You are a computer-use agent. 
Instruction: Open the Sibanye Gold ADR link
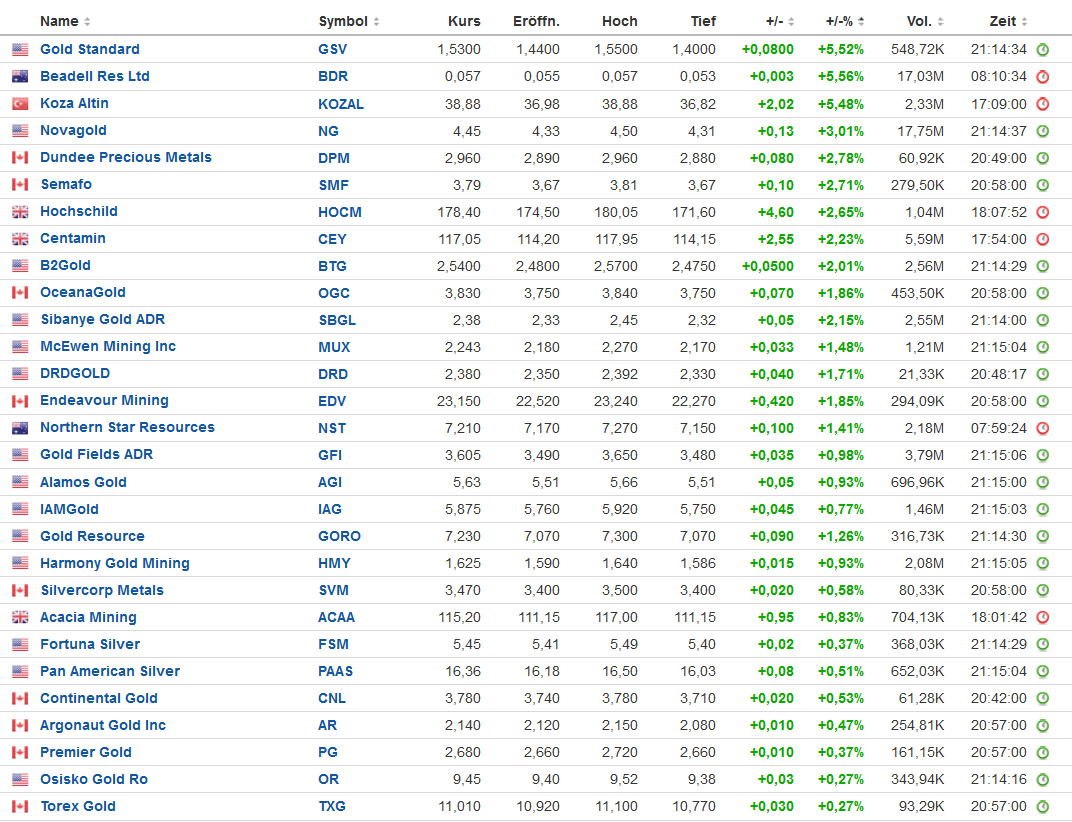pos(103,319)
